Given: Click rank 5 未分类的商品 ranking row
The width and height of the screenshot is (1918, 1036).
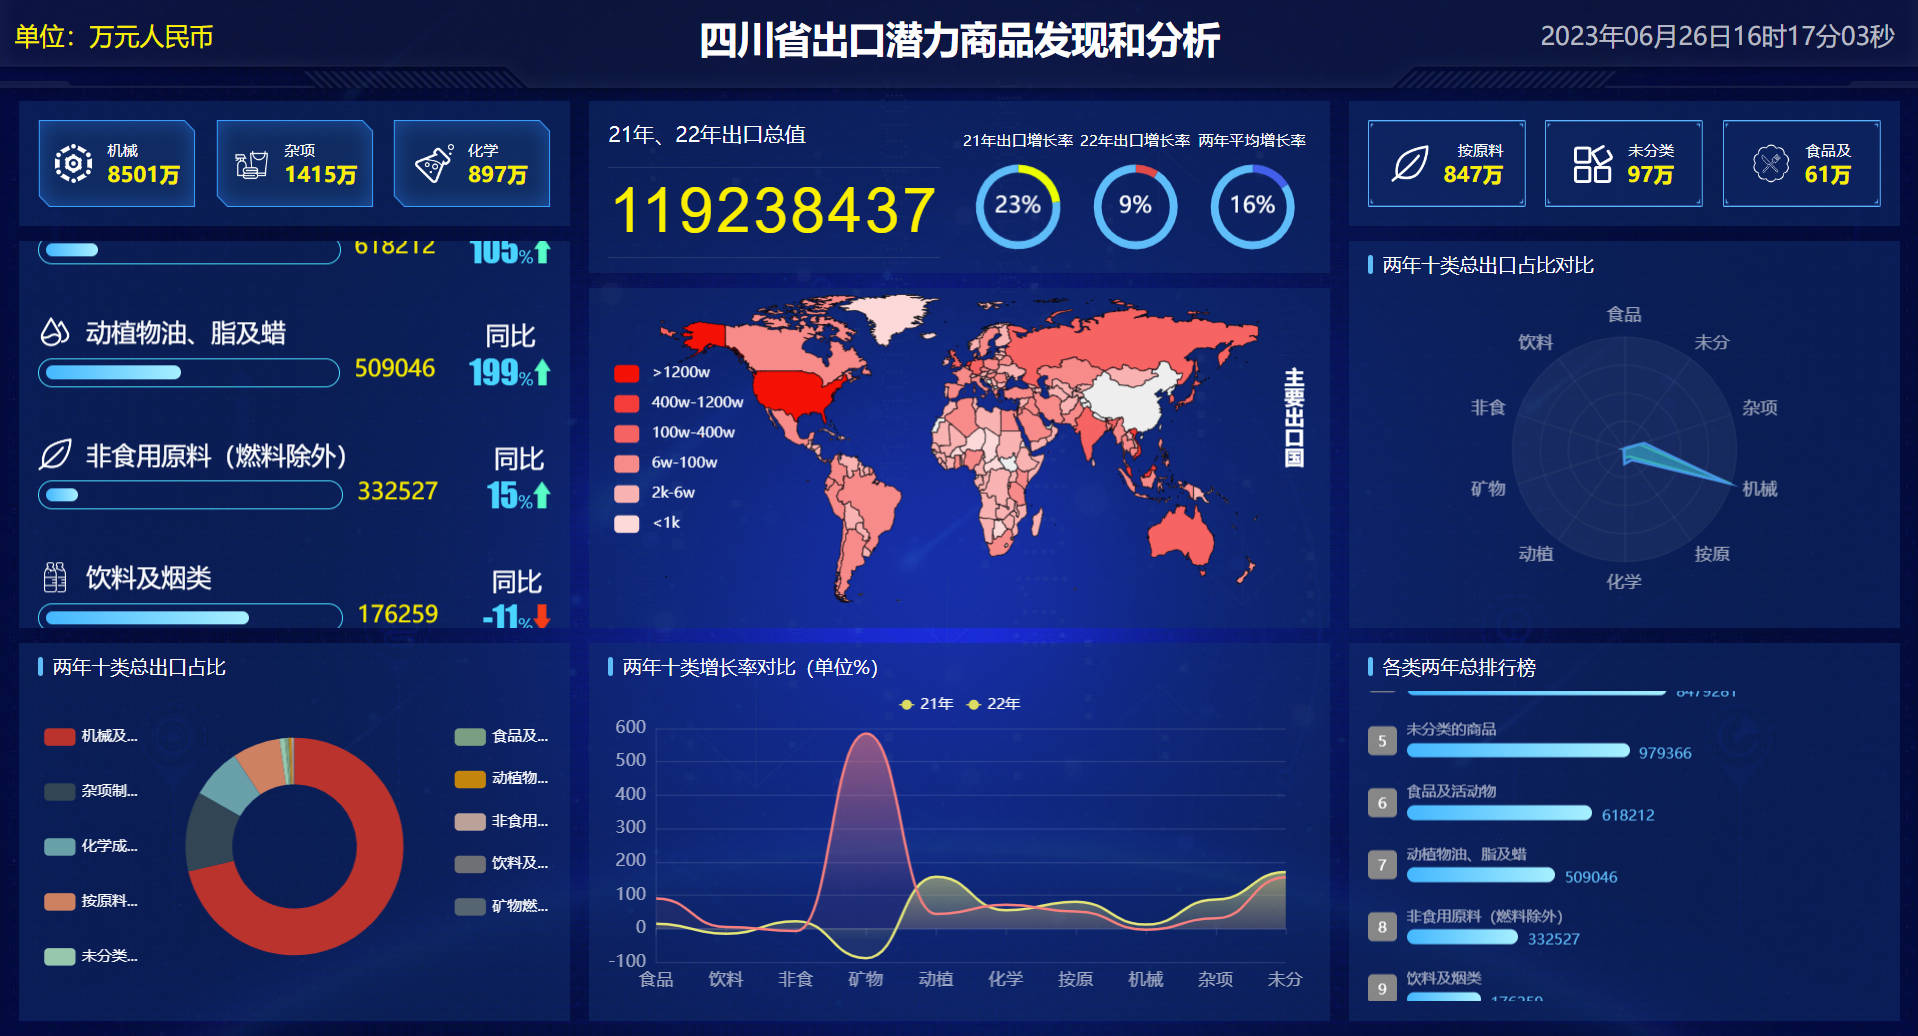Looking at the screenshot, I should (1530, 741).
